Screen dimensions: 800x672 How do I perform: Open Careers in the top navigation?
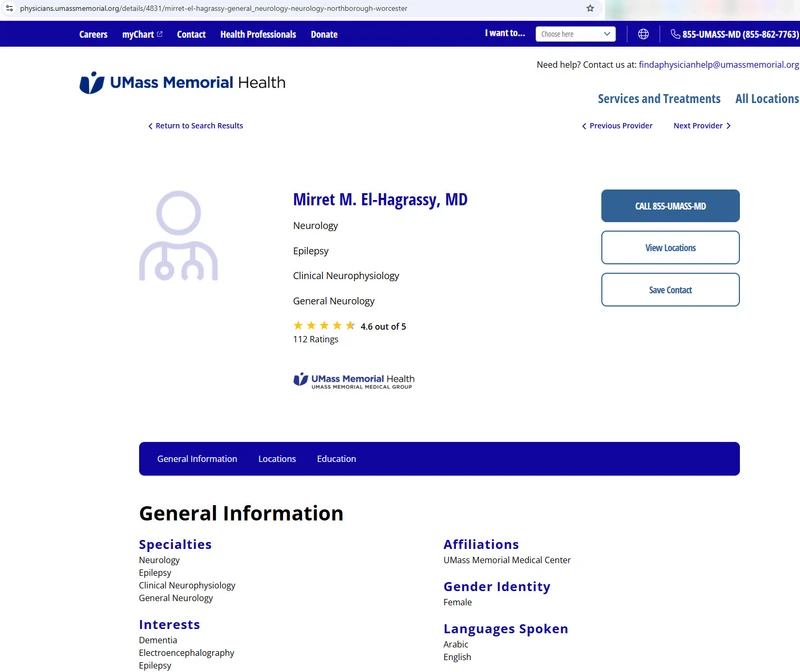tap(93, 35)
